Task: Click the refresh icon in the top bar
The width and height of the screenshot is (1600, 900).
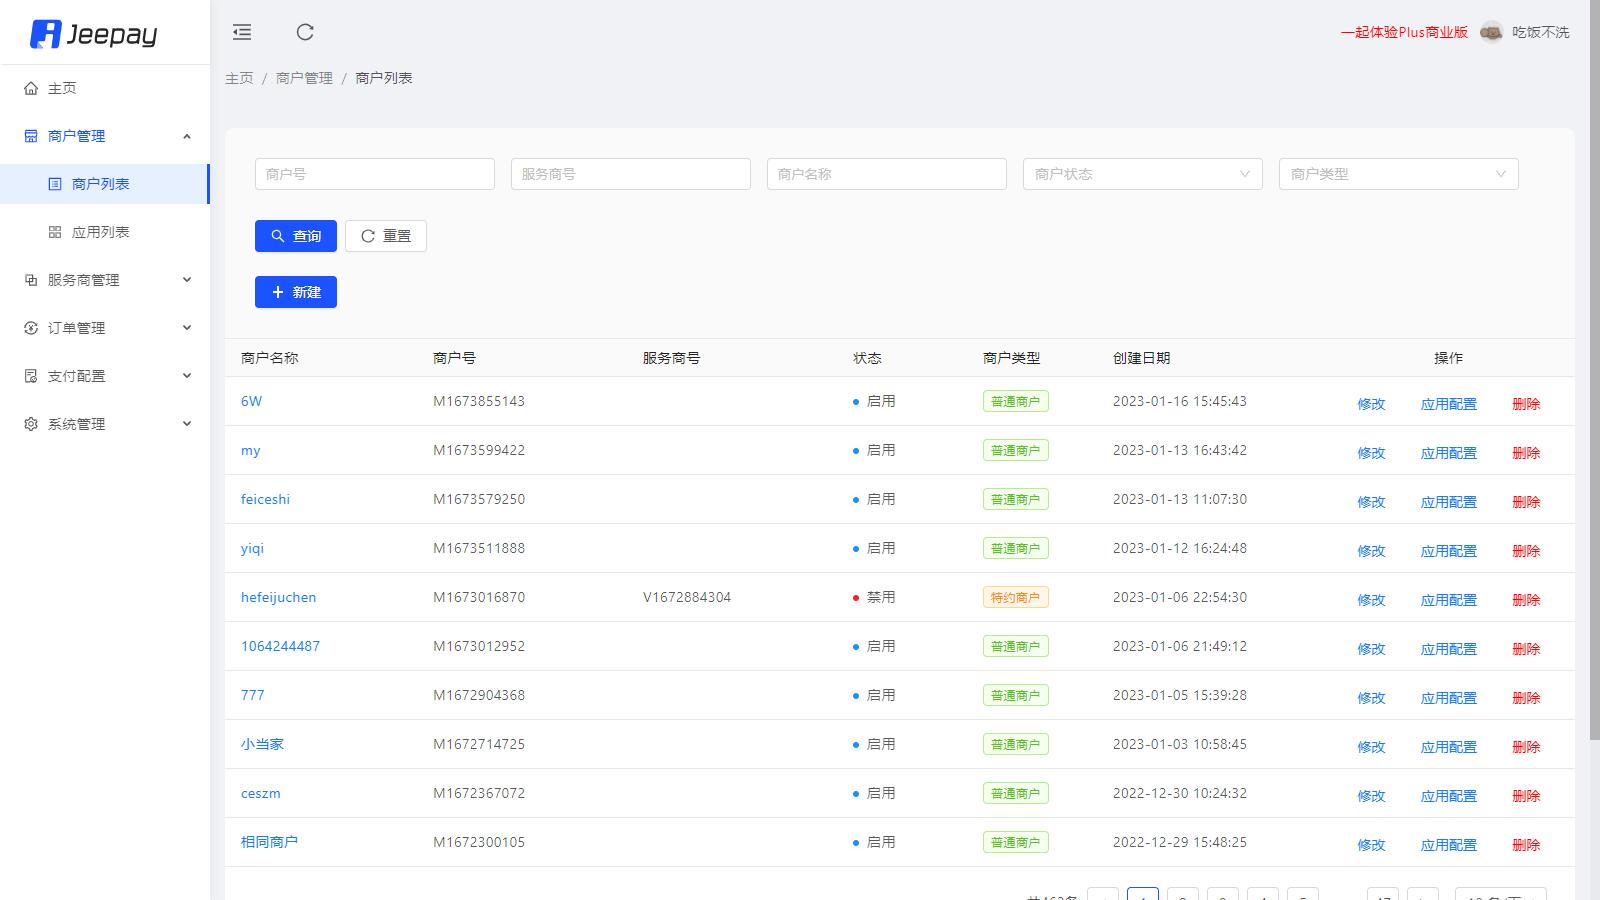Action: [x=305, y=32]
